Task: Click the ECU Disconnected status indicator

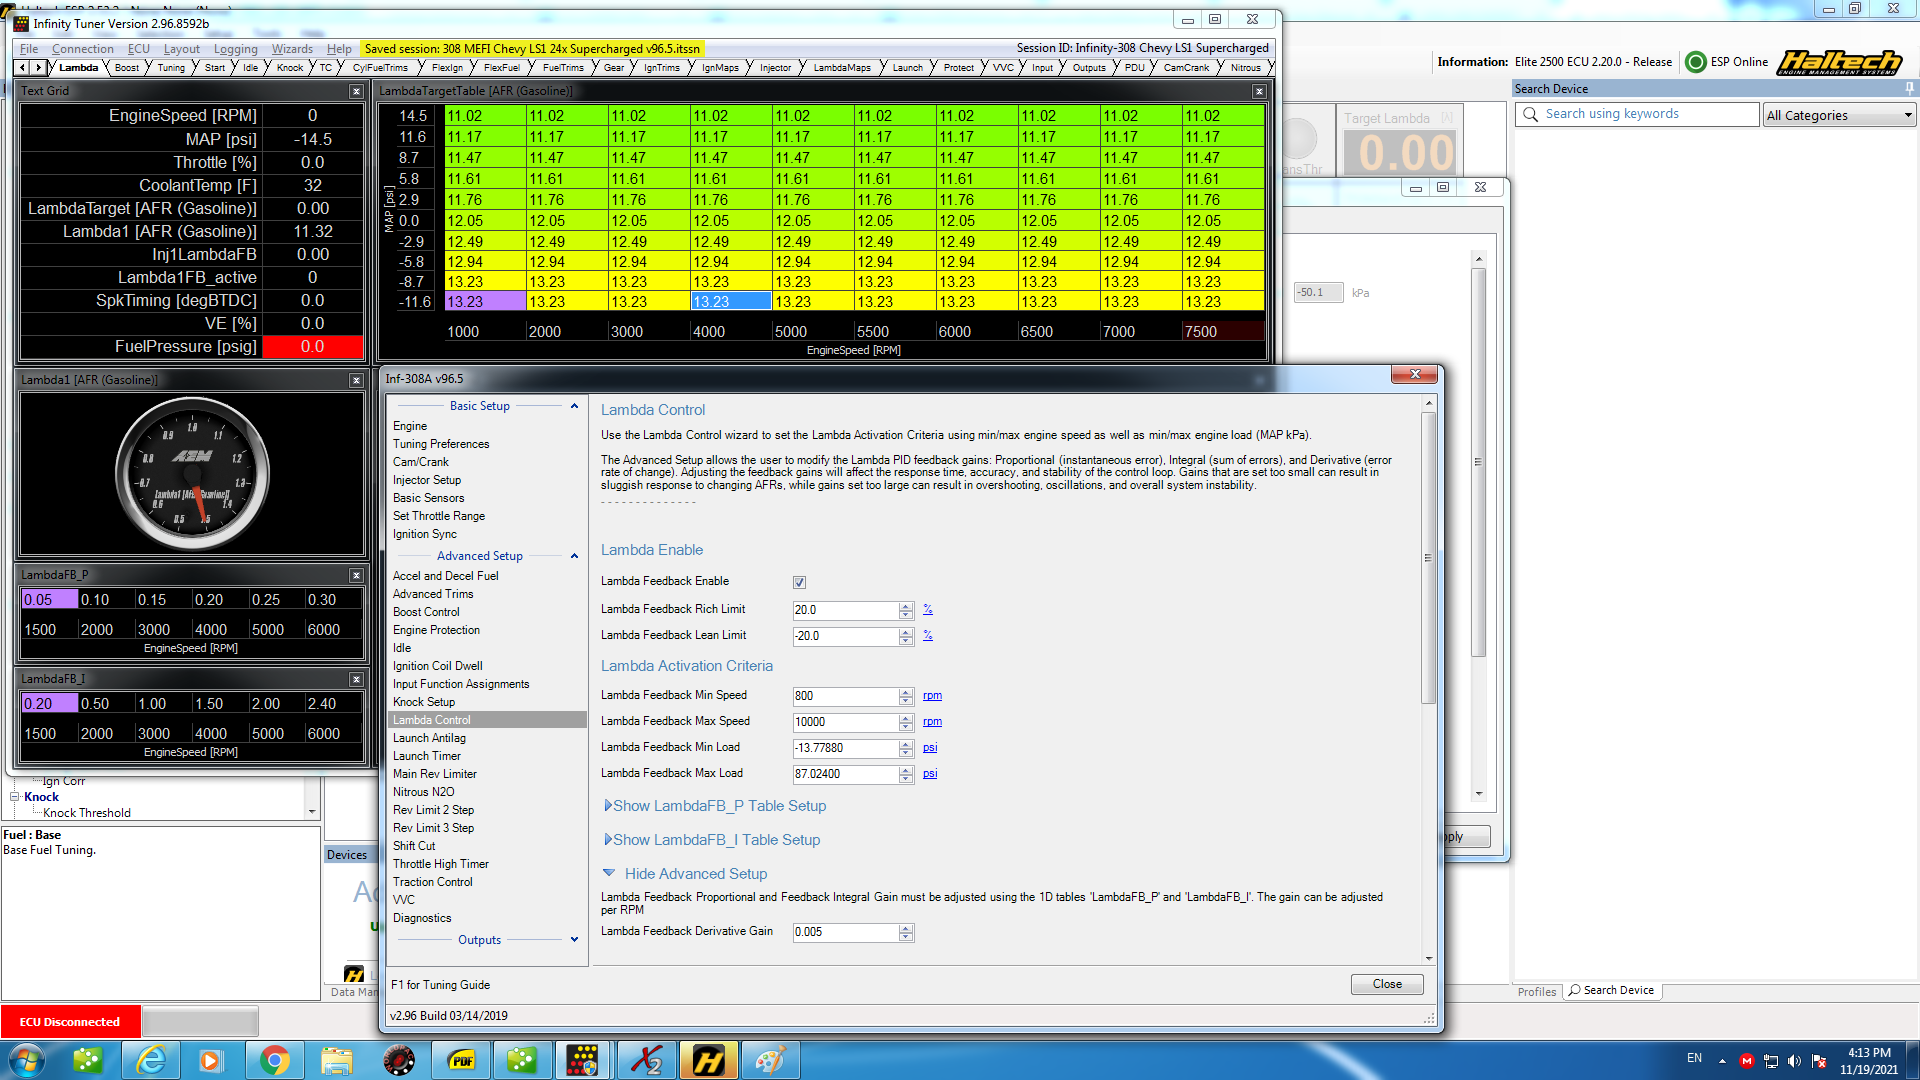Action: point(70,1021)
